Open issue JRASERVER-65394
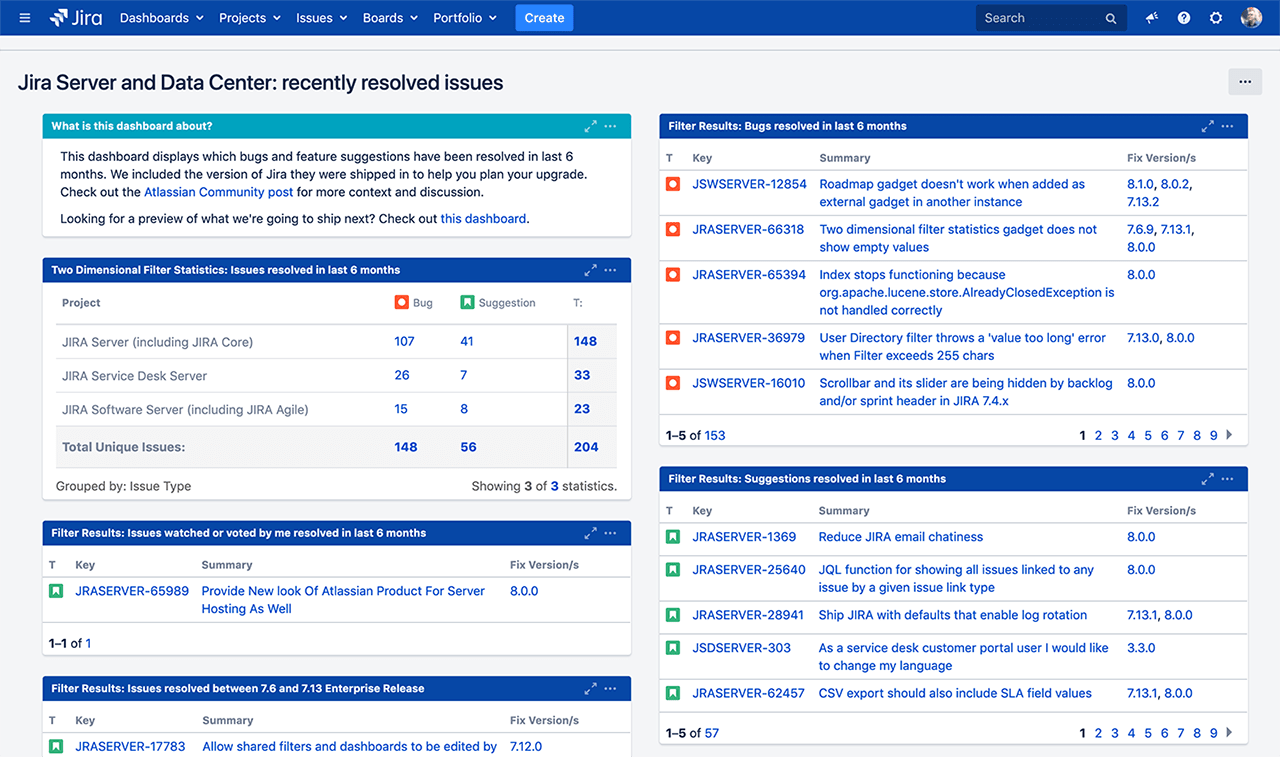The width and height of the screenshot is (1280, 757). point(749,275)
